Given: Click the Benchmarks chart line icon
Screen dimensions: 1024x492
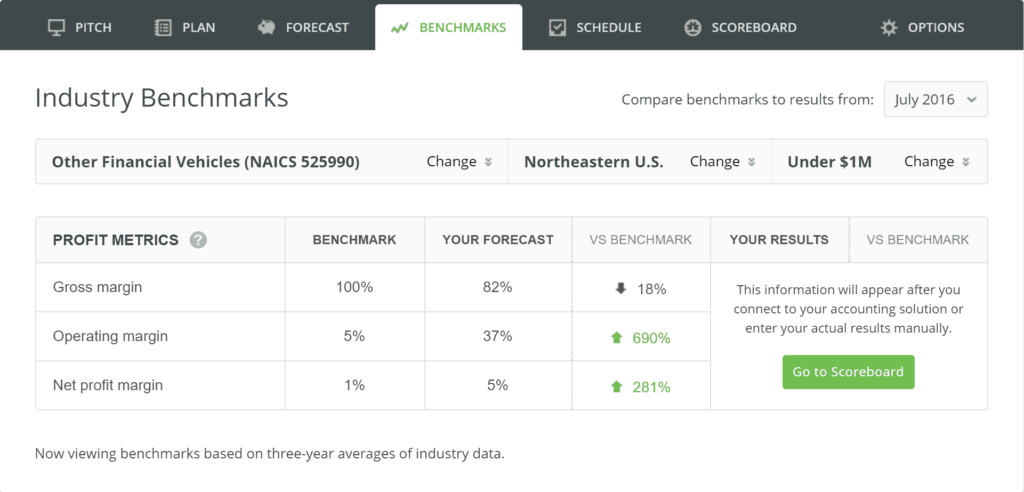Looking at the screenshot, I should (399, 28).
